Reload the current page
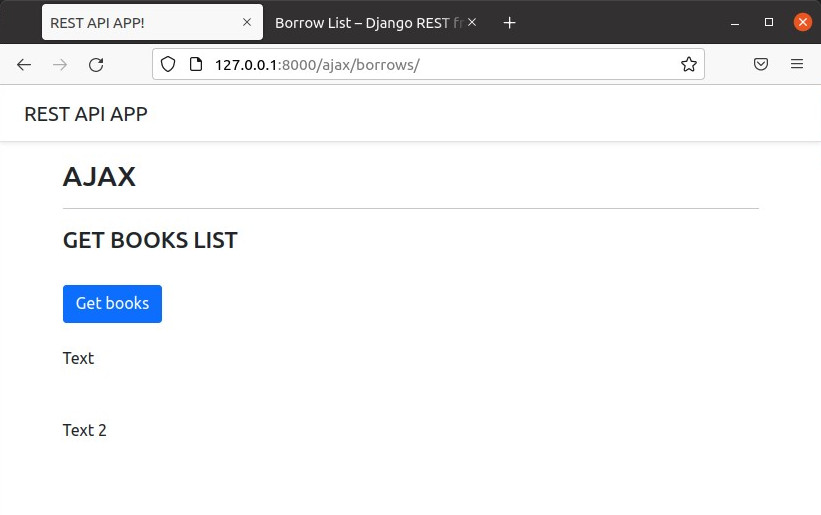 96,65
